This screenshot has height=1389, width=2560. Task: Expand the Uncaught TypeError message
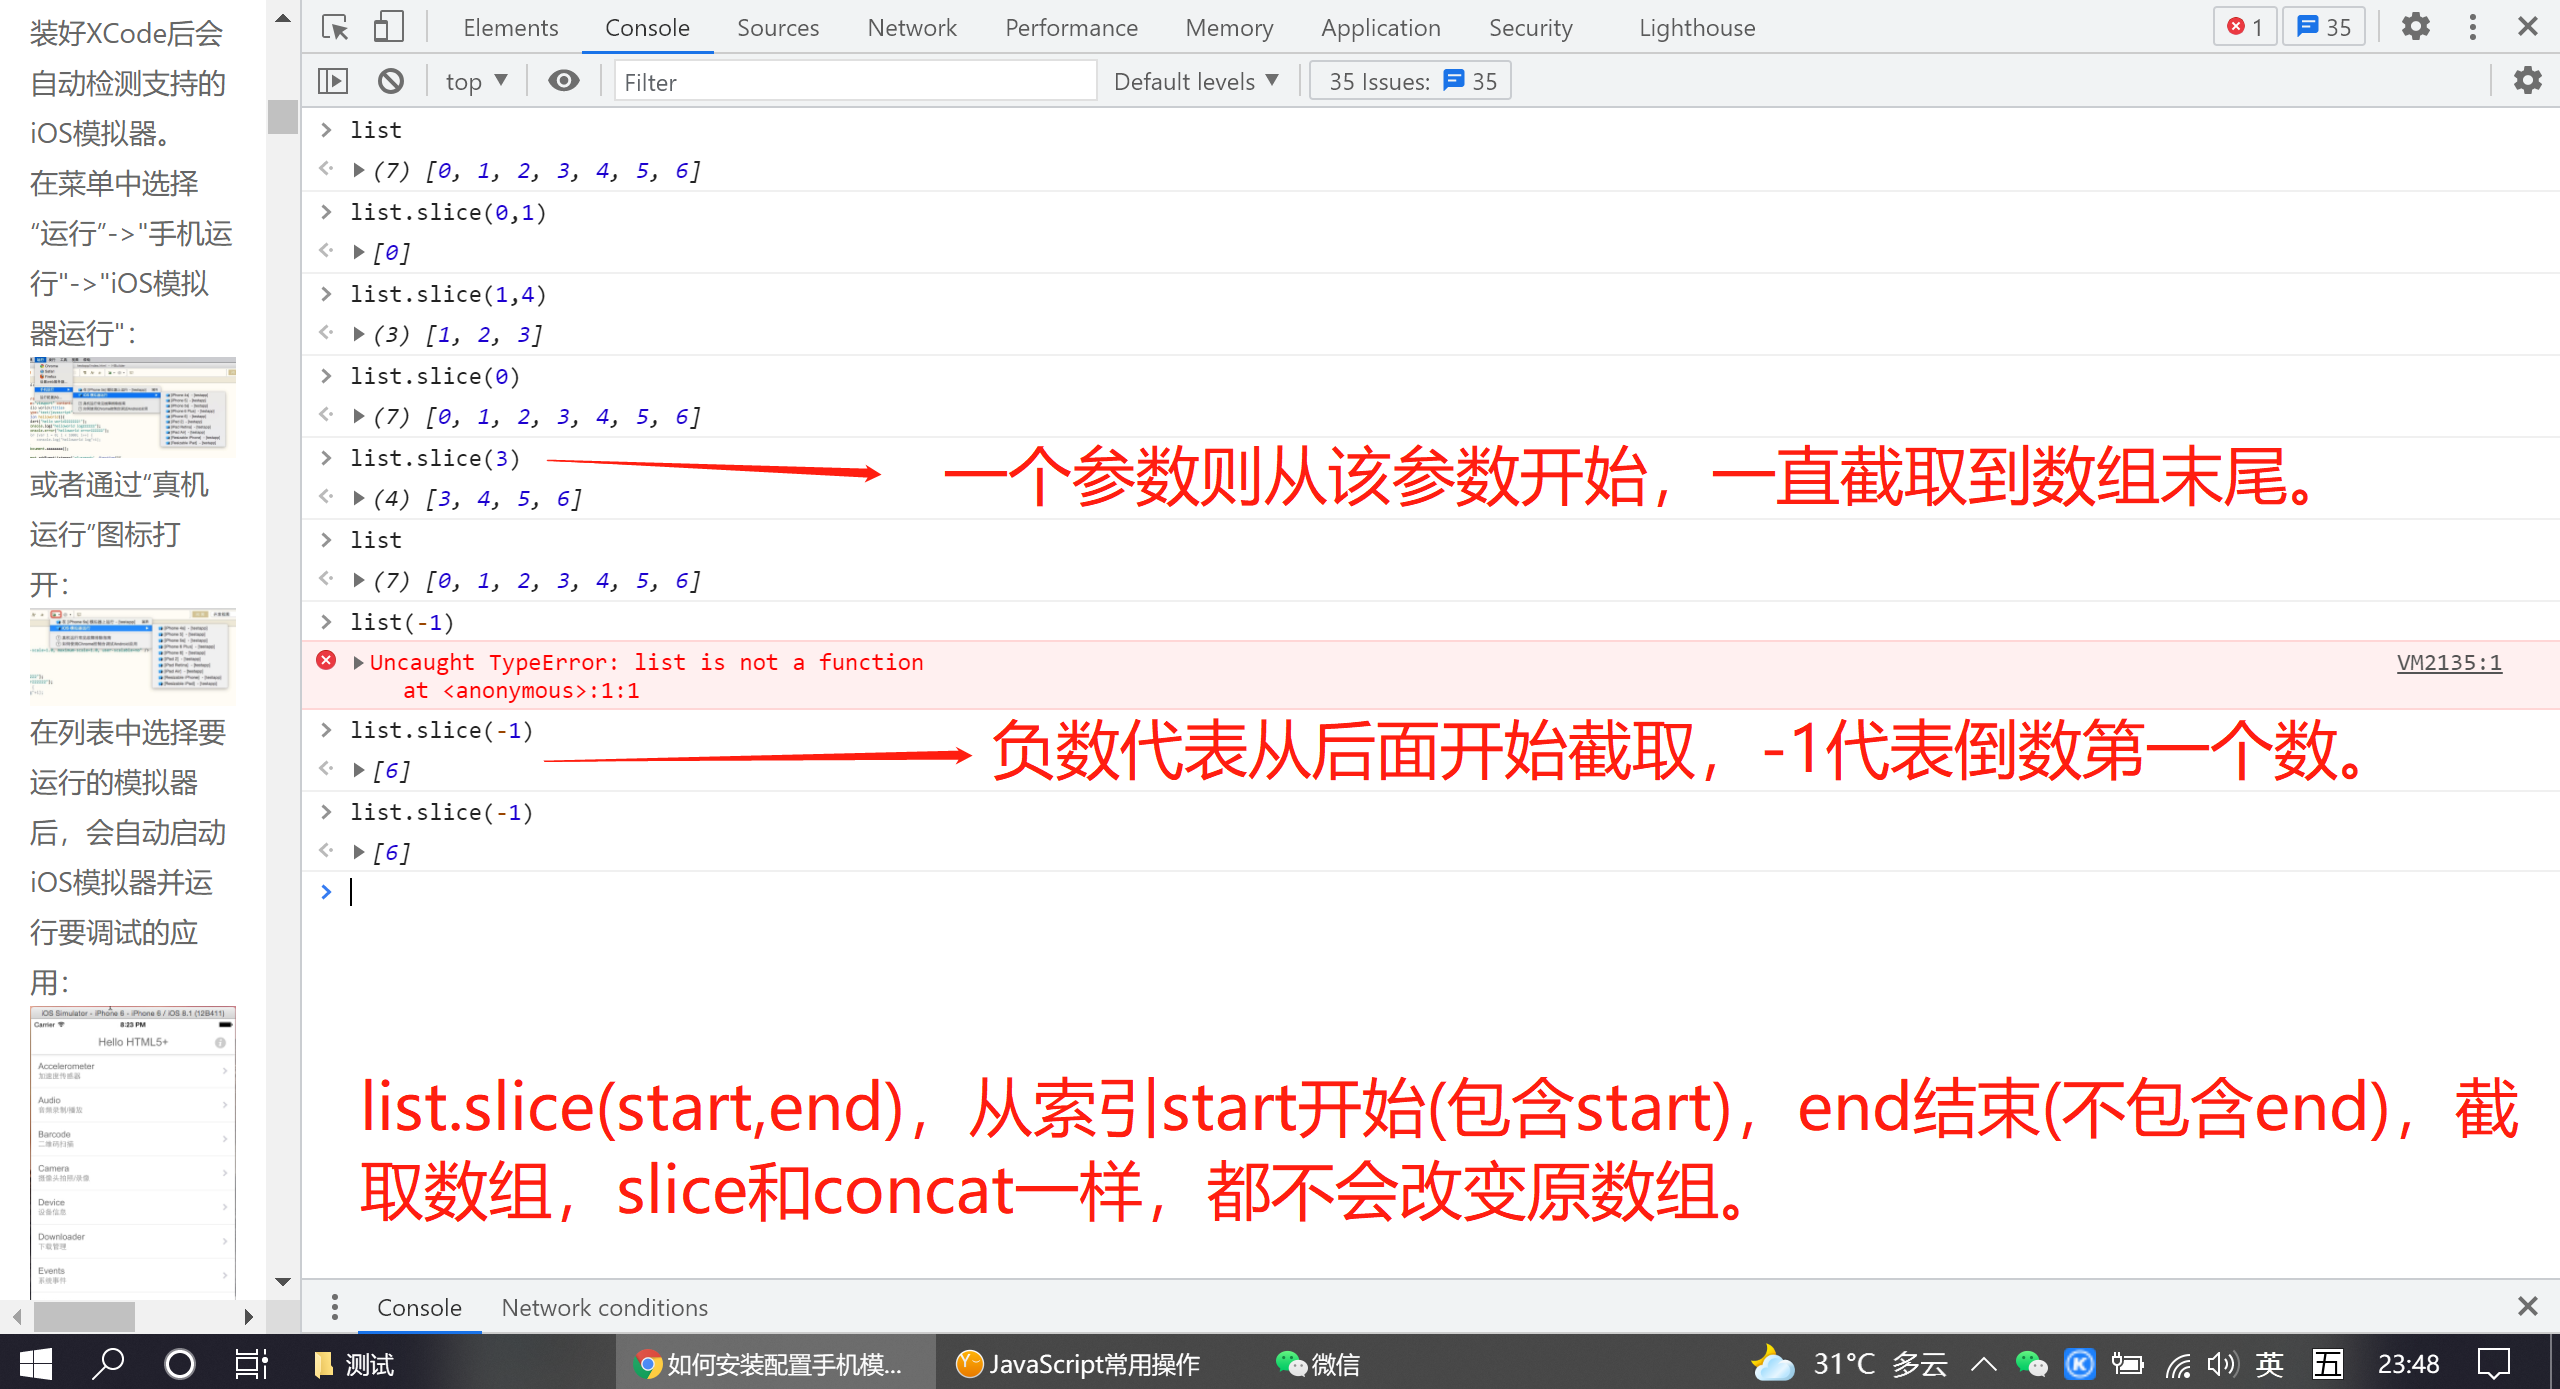358,662
